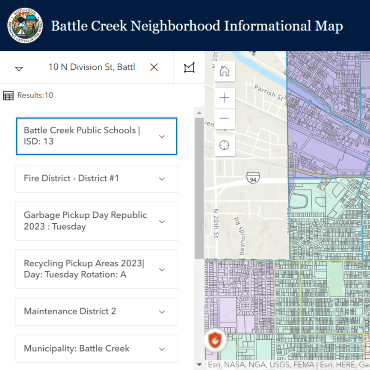Click the Esri map attribution text
Image resolution: width=370 pixels, height=370 pixels.
point(288,365)
